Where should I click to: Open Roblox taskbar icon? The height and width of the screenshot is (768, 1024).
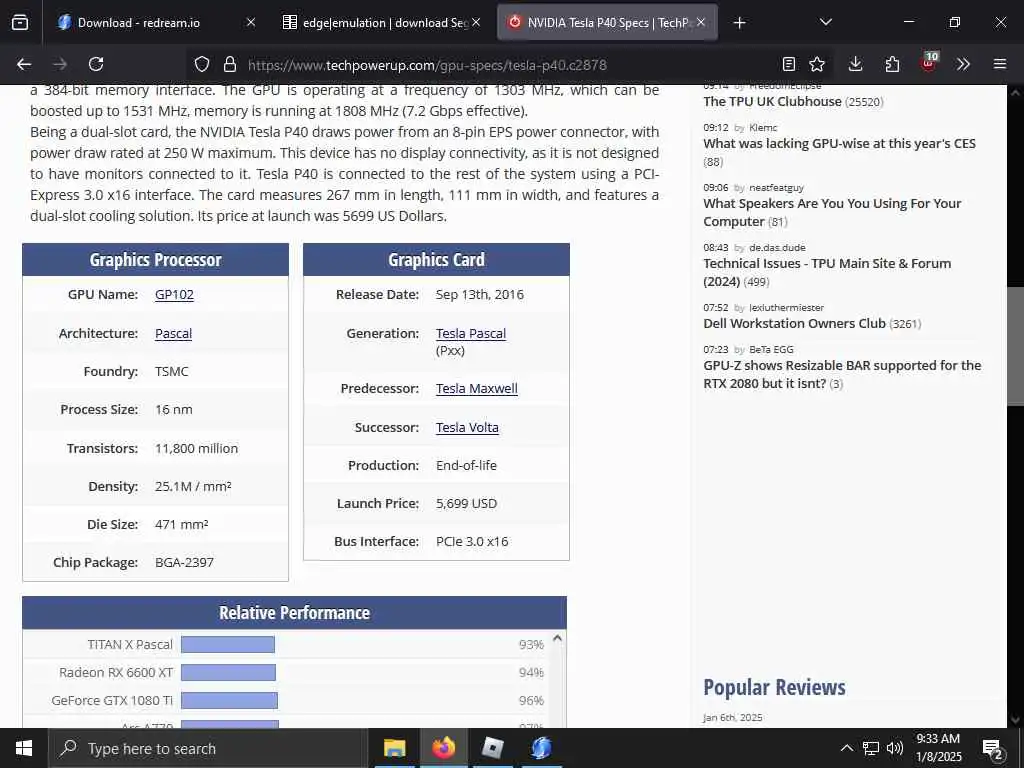[492, 748]
